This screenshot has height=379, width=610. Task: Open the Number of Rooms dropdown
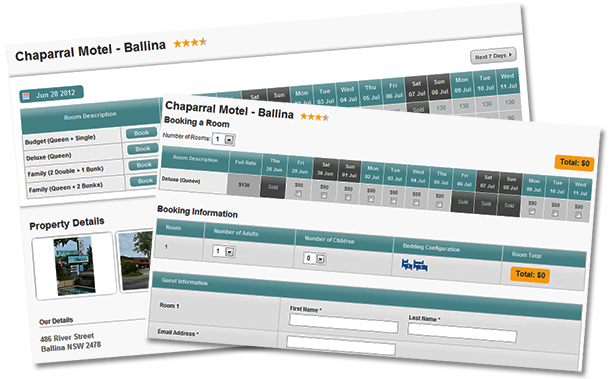point(223,139)
